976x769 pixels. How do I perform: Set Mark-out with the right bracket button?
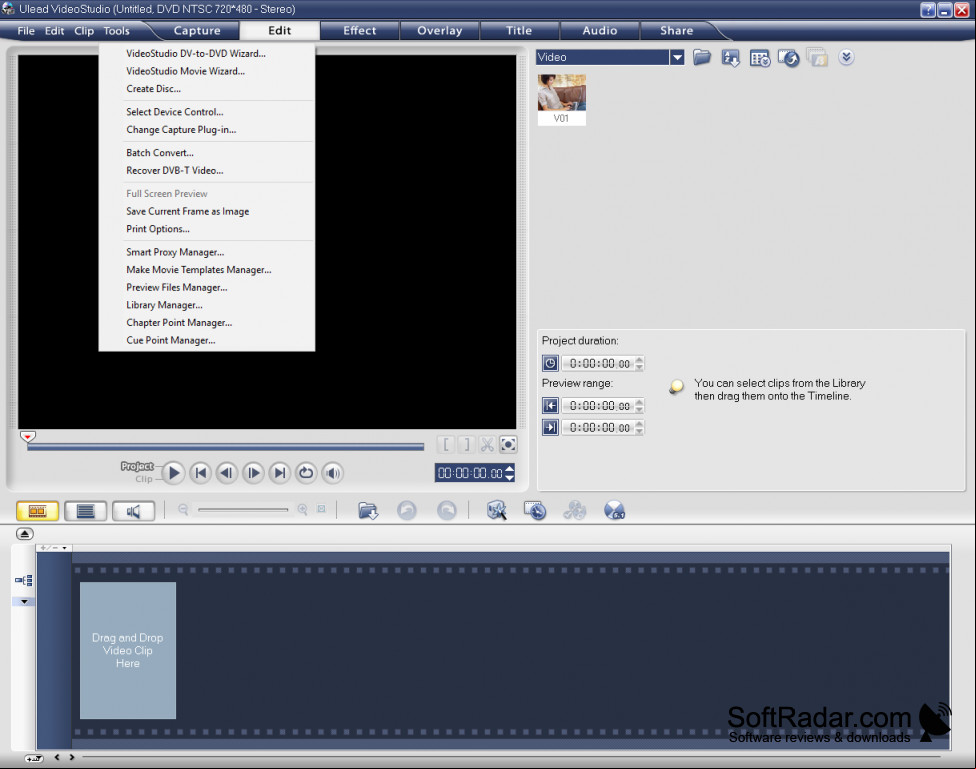click(x=466, y=445)
